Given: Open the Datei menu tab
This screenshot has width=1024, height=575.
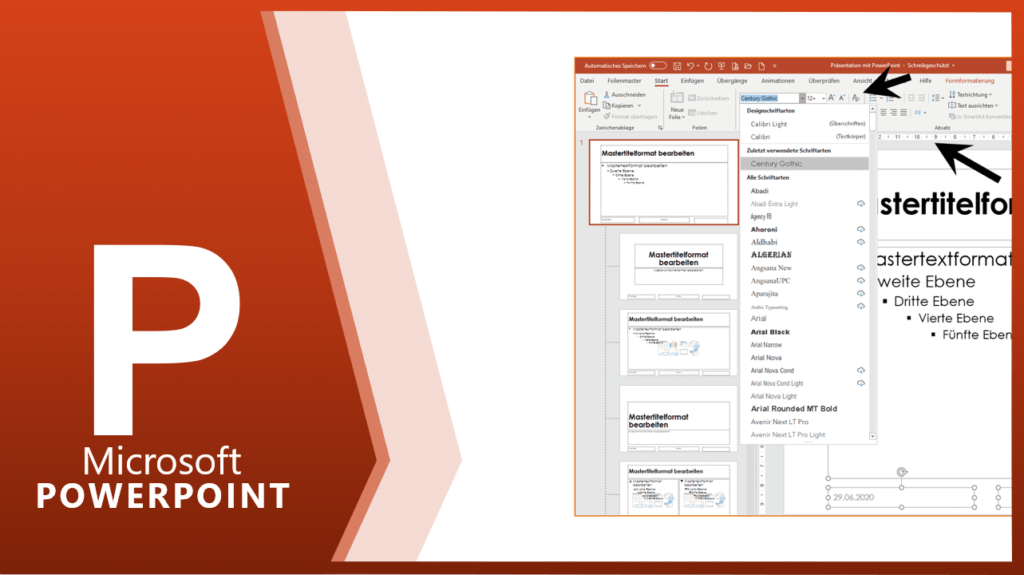Looking at the screenshot, I should pyautogui.click(x=587, y=81).
